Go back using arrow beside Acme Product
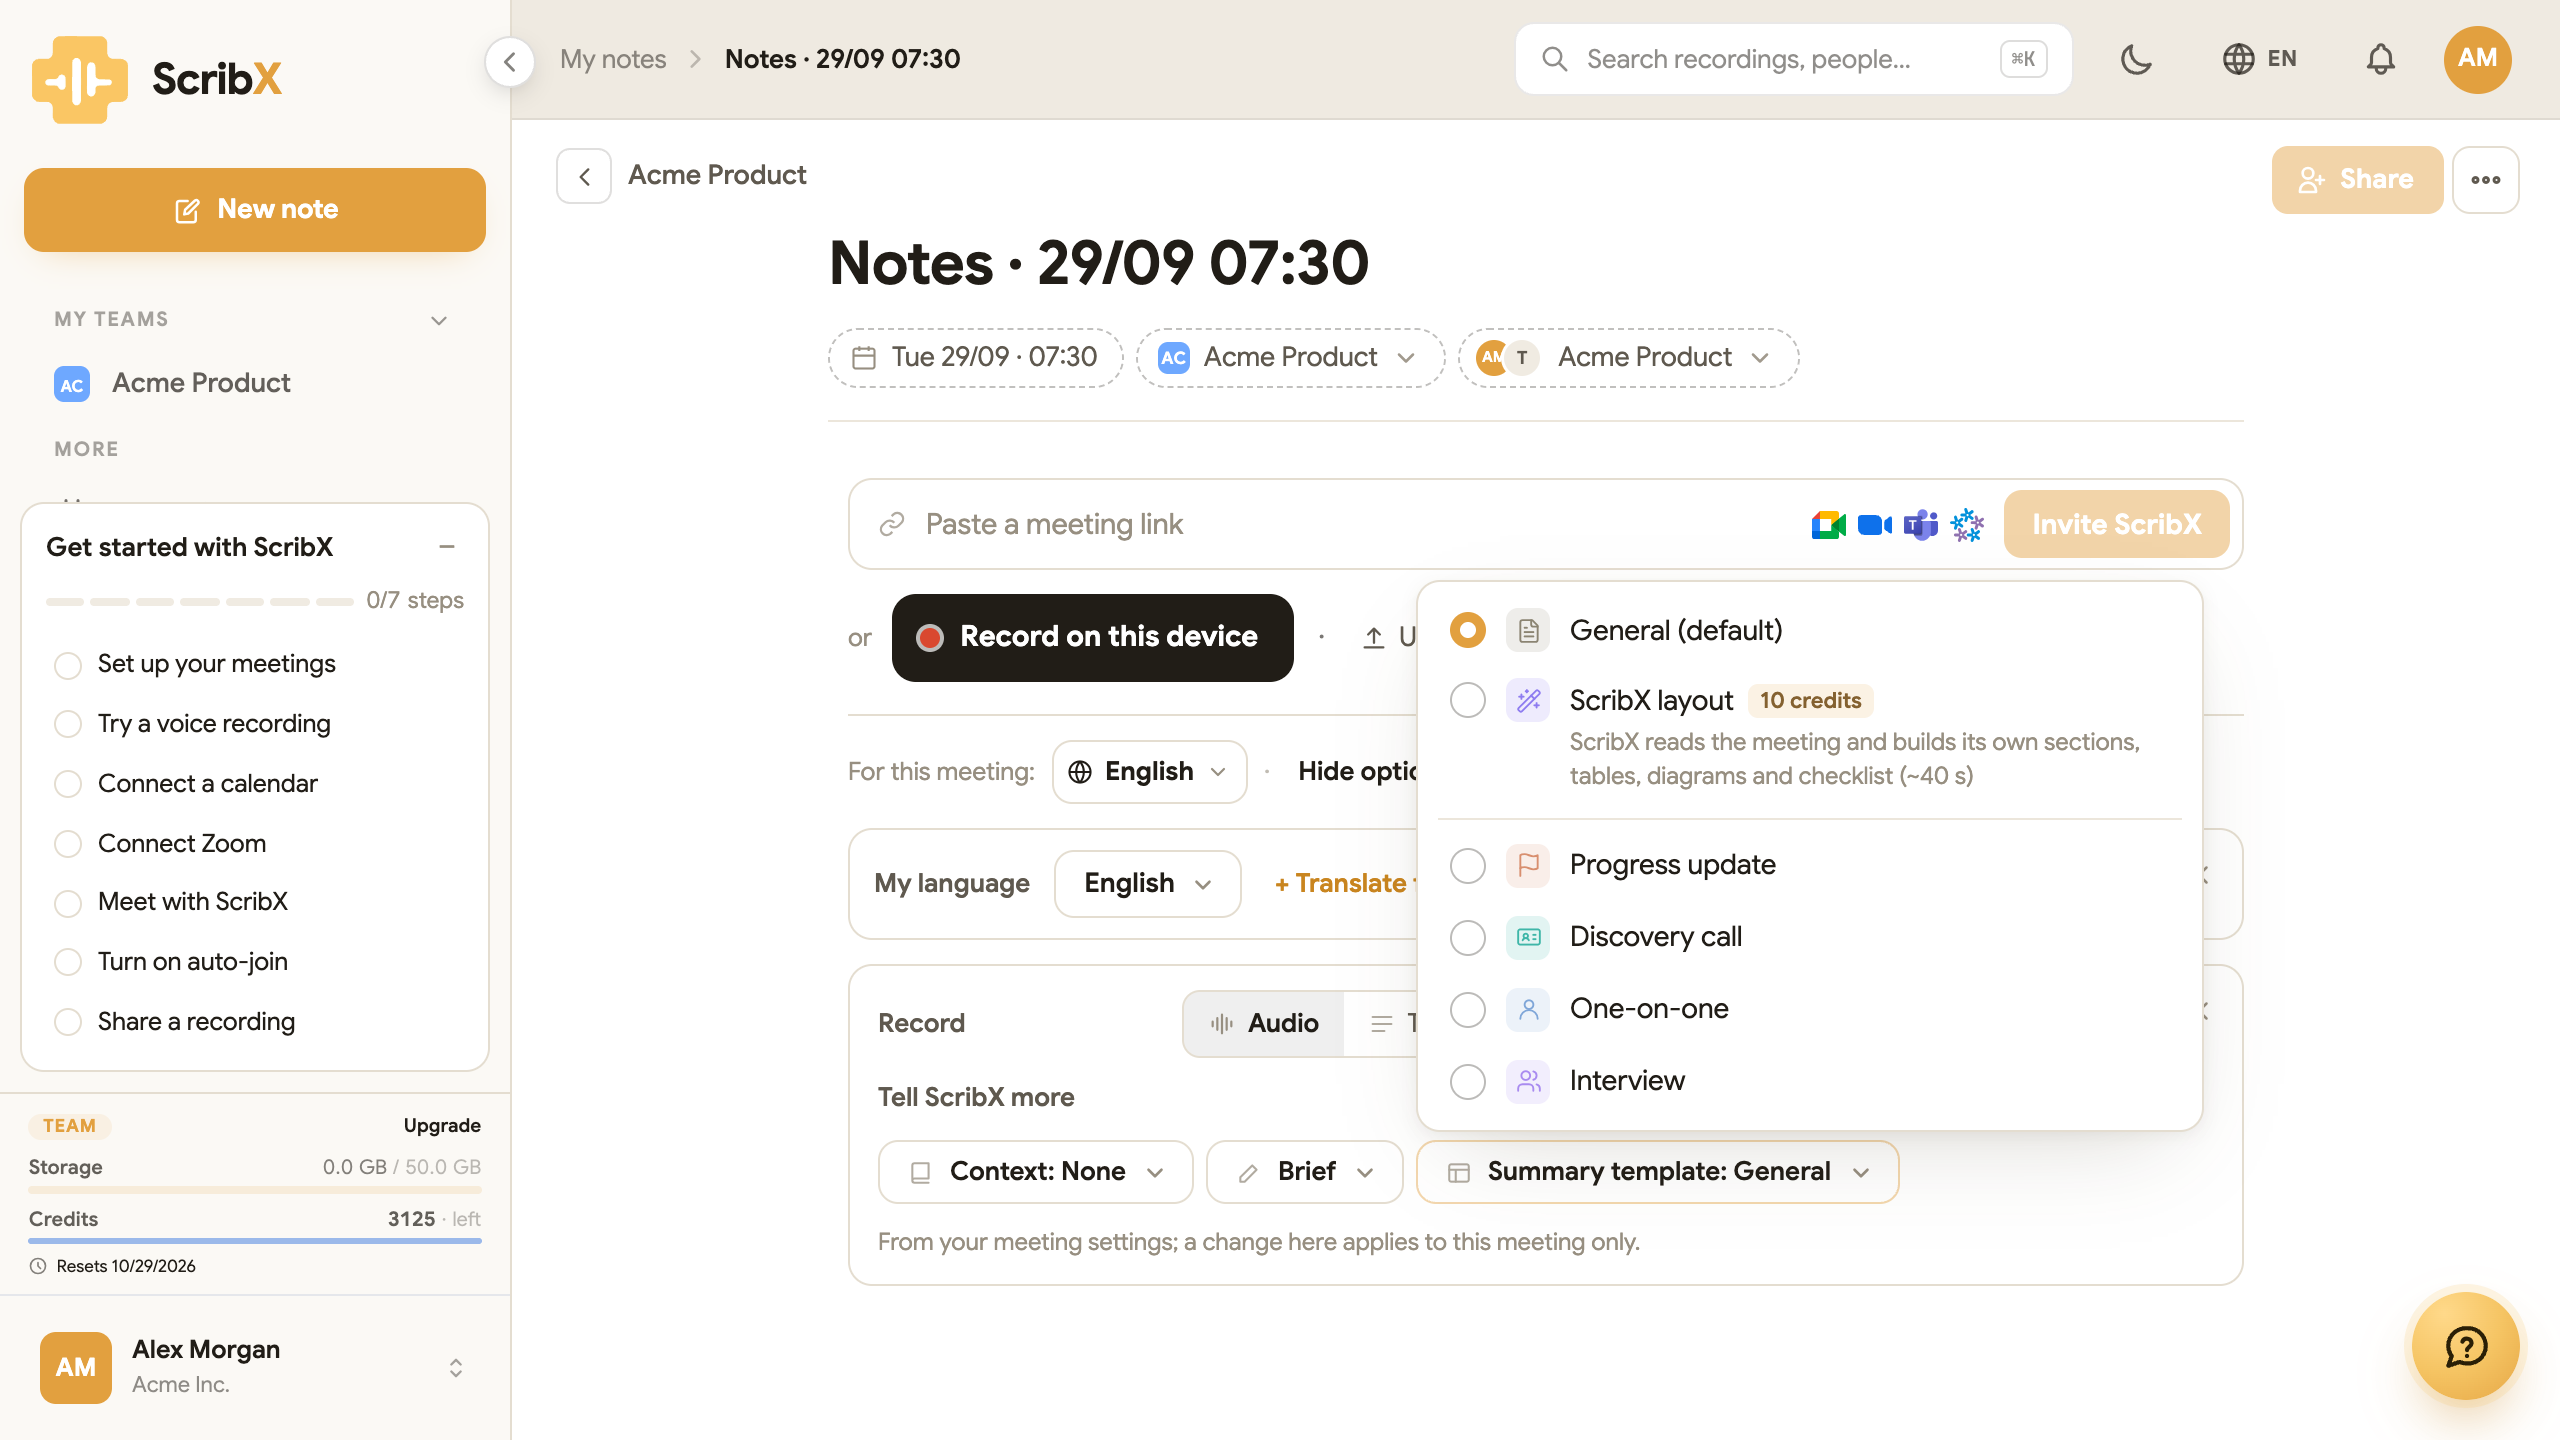Screen dimensions: 2560x1440 tap(584, 176)
